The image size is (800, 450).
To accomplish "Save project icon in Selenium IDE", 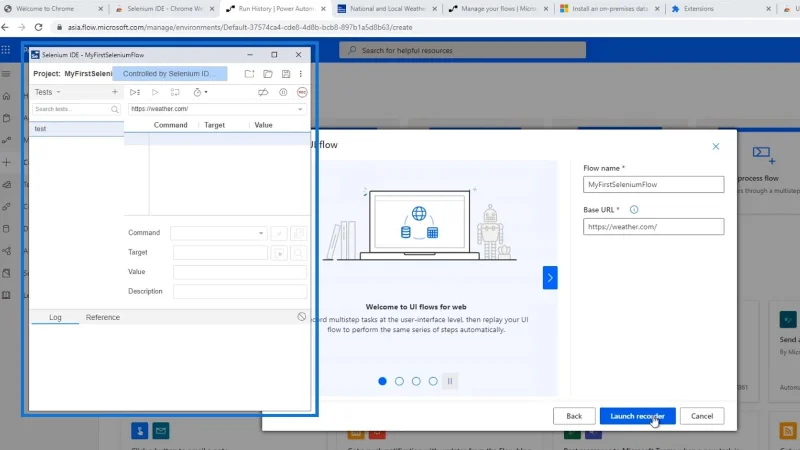I will 286,74.
